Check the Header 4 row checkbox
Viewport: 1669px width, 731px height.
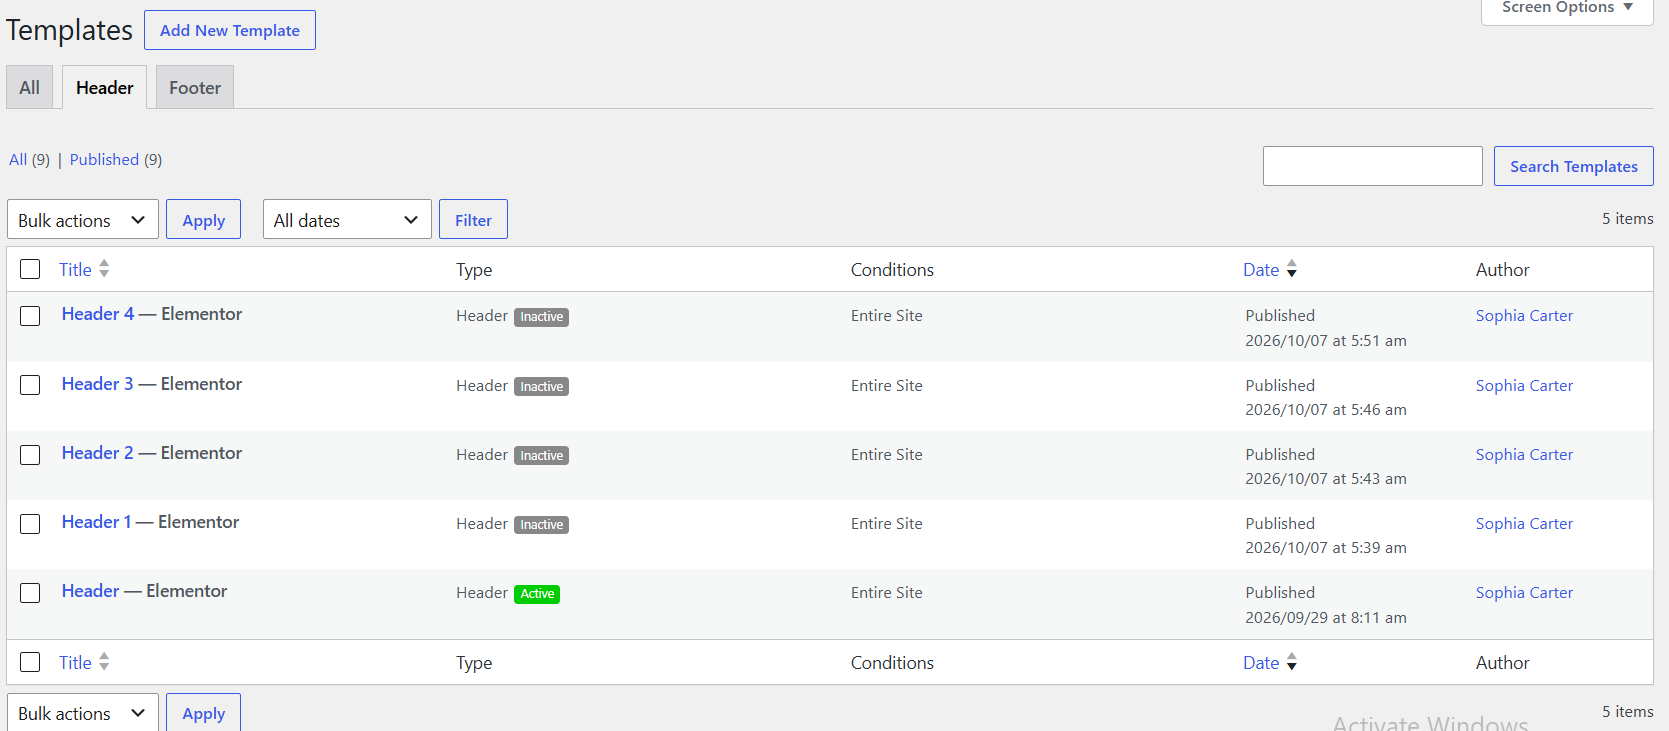click(30, 316)
